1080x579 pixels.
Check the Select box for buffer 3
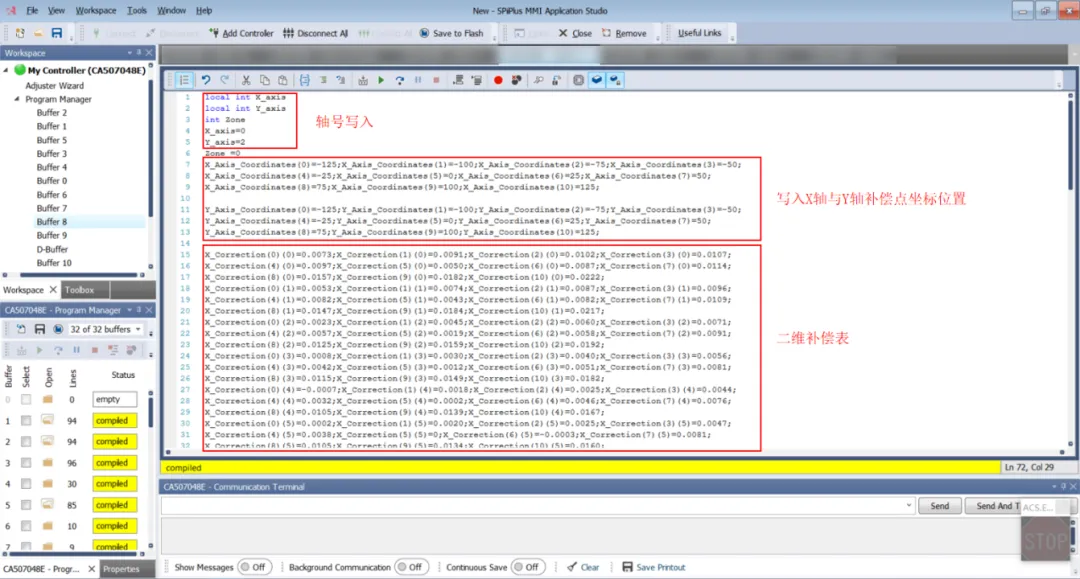click(27, 463)
